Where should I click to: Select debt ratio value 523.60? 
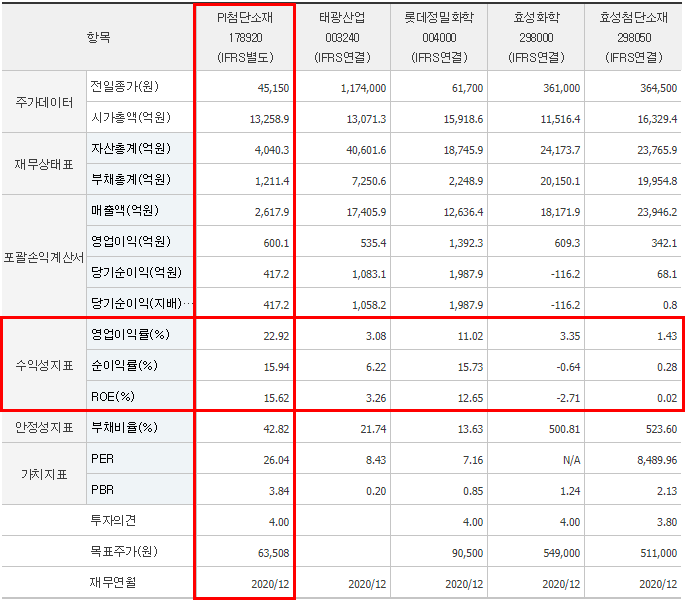tap(662, 429)
